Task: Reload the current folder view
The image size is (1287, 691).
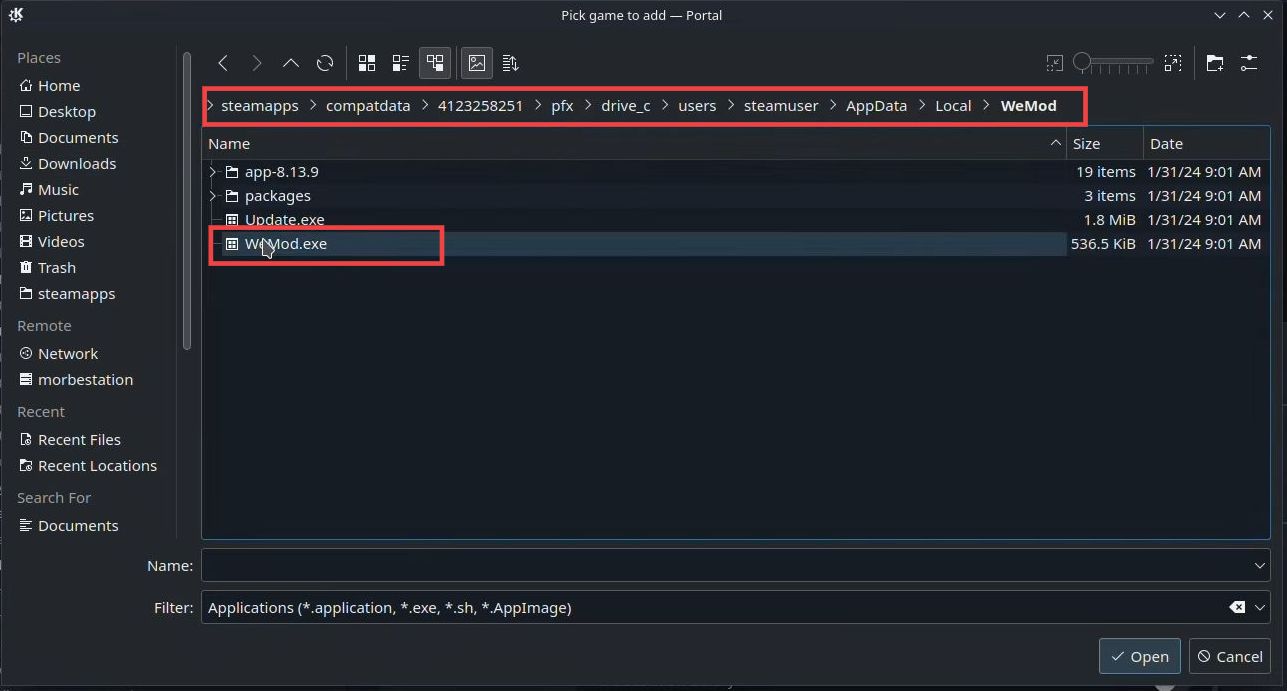Action: [x=325, y=63]
